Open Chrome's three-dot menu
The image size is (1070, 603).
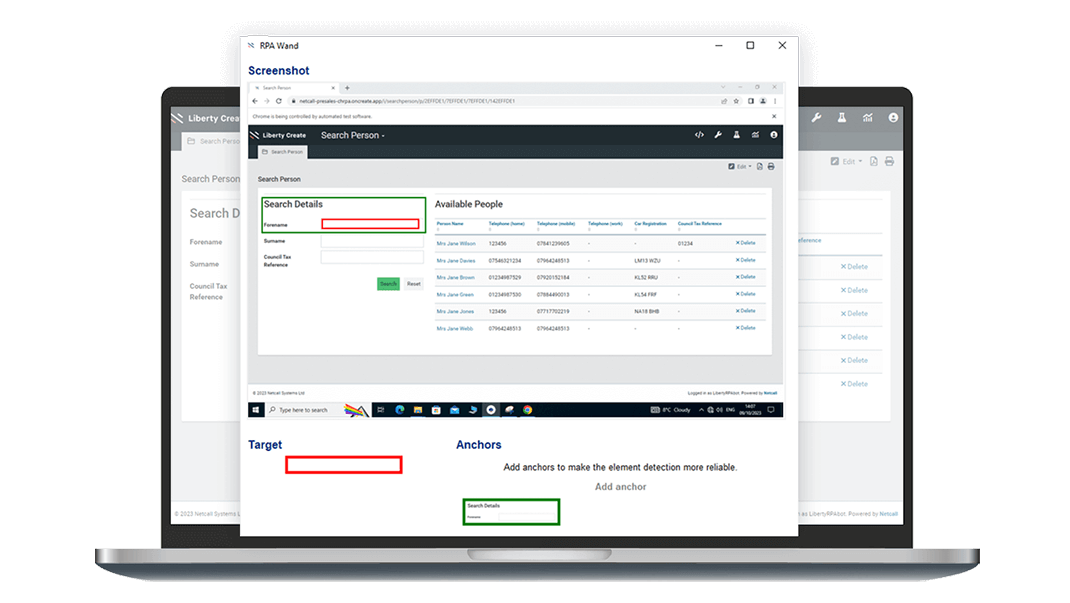[775, 101]
